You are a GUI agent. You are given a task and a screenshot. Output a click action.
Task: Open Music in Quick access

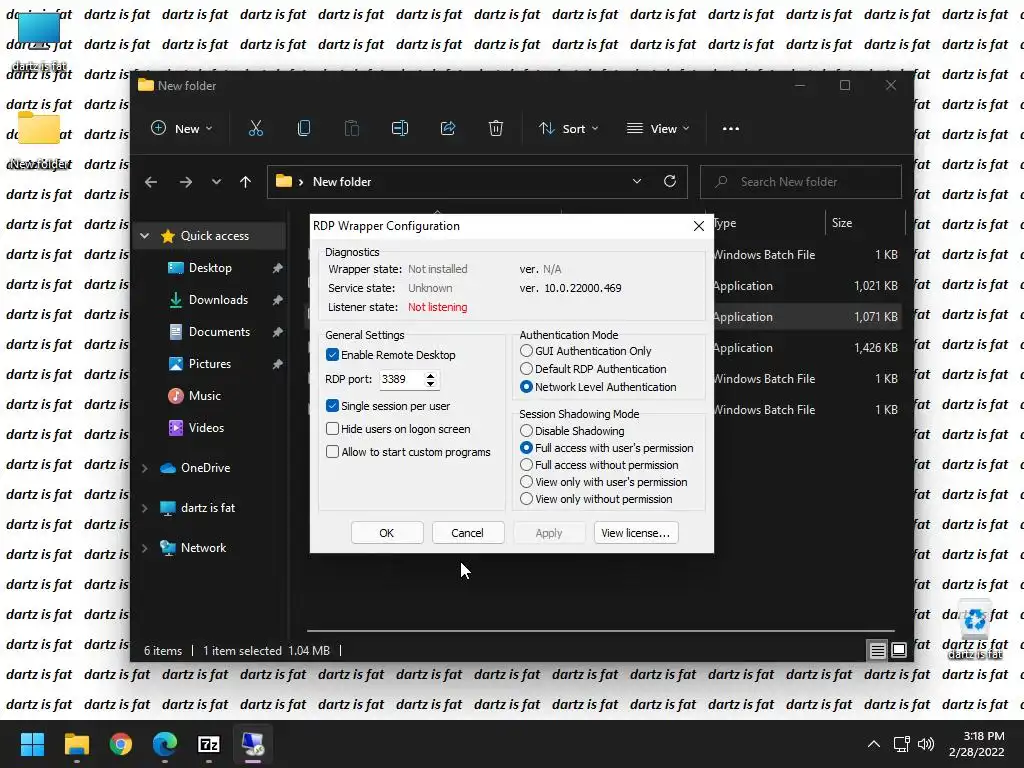(x=204, y=396)
